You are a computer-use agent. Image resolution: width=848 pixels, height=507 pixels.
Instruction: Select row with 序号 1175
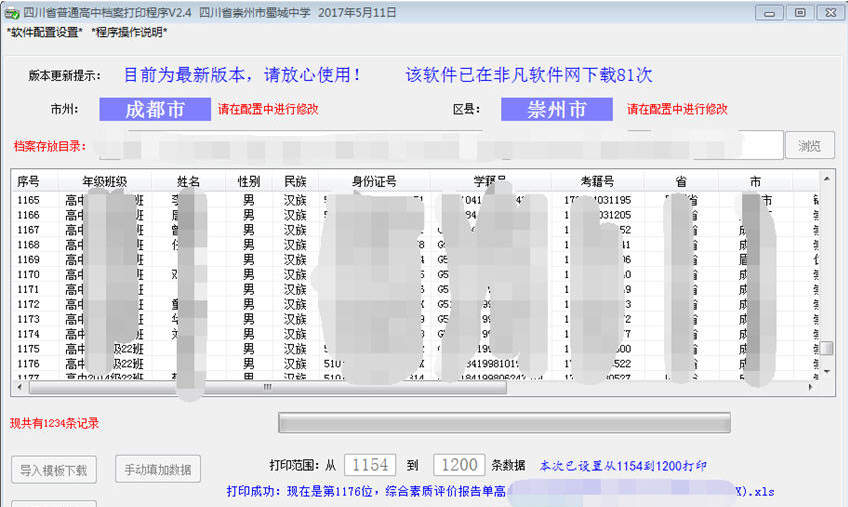click(415, 349)
